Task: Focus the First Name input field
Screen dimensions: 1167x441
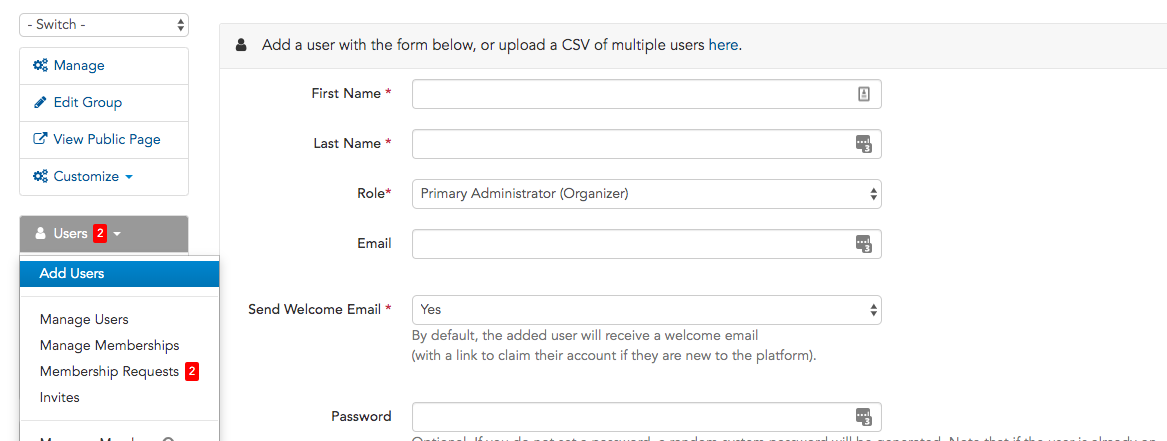Action: 647,94
